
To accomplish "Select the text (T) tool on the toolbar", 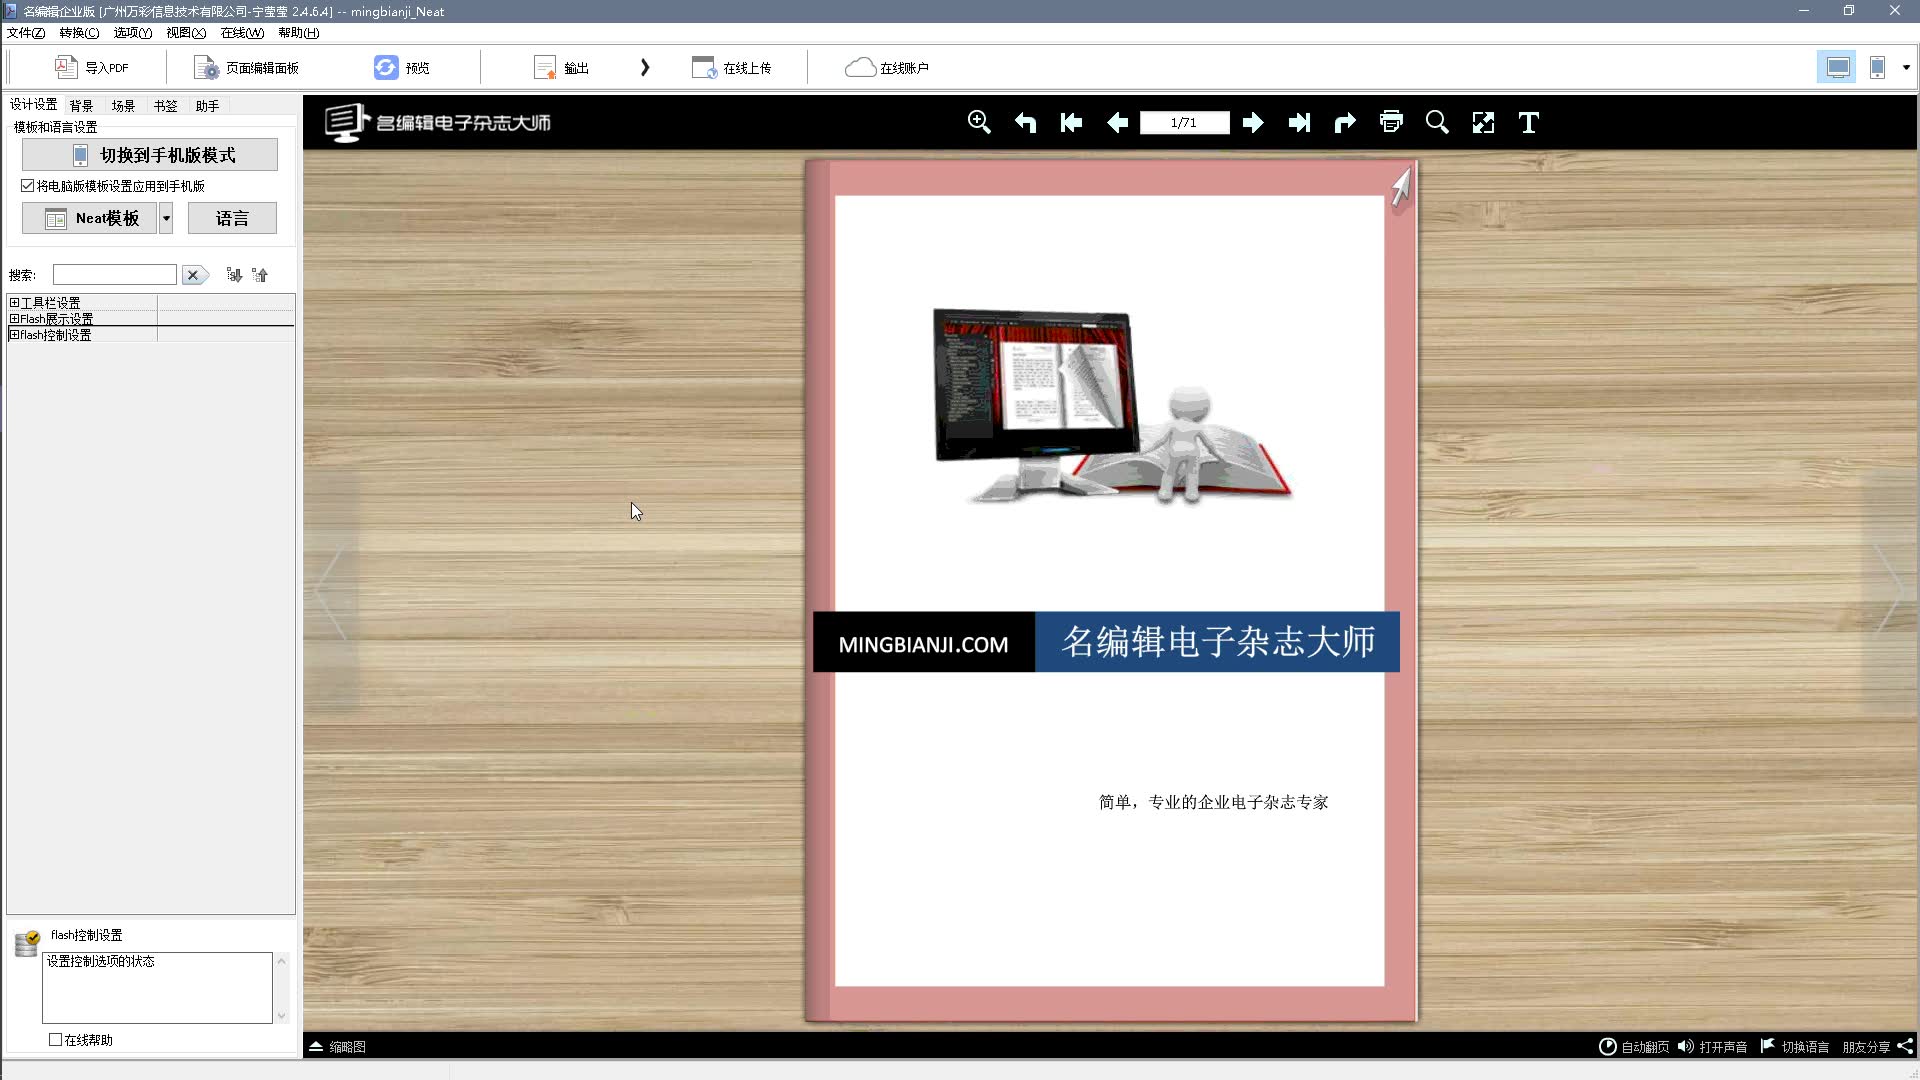I will point(1528,122).
